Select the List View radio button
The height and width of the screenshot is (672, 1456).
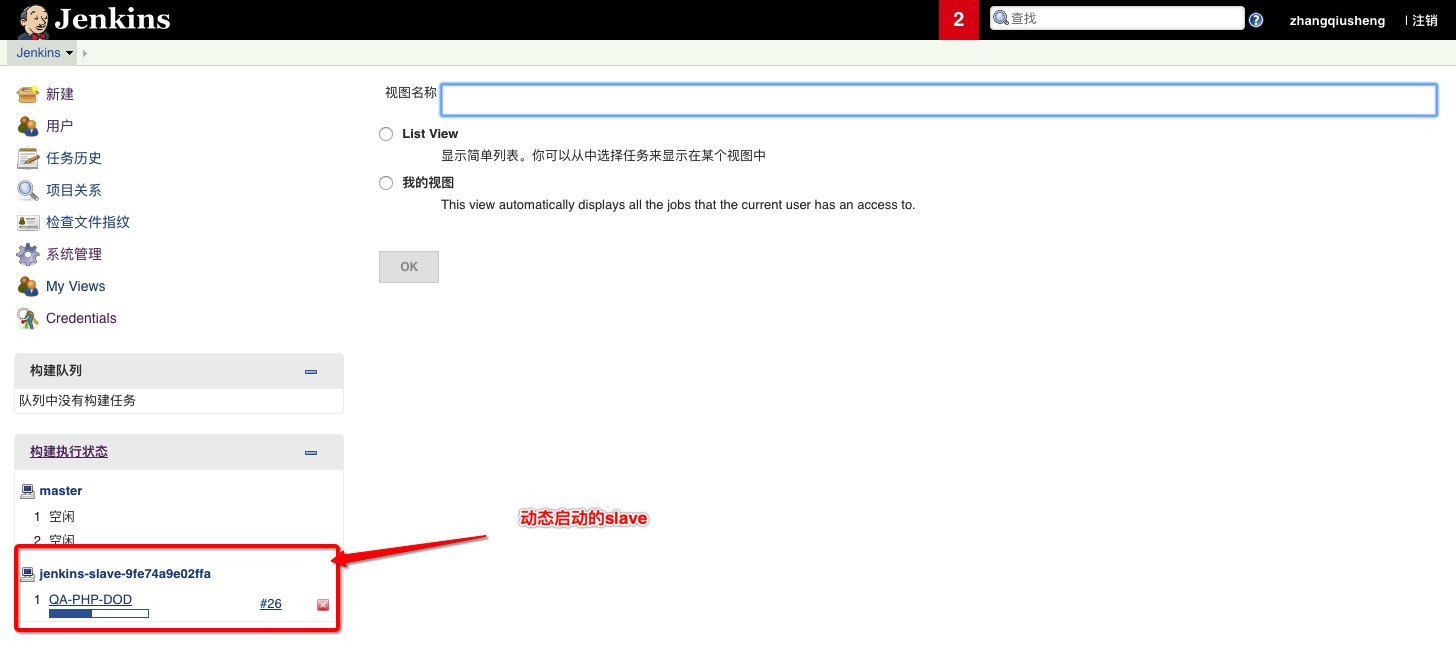pos(386,134)
